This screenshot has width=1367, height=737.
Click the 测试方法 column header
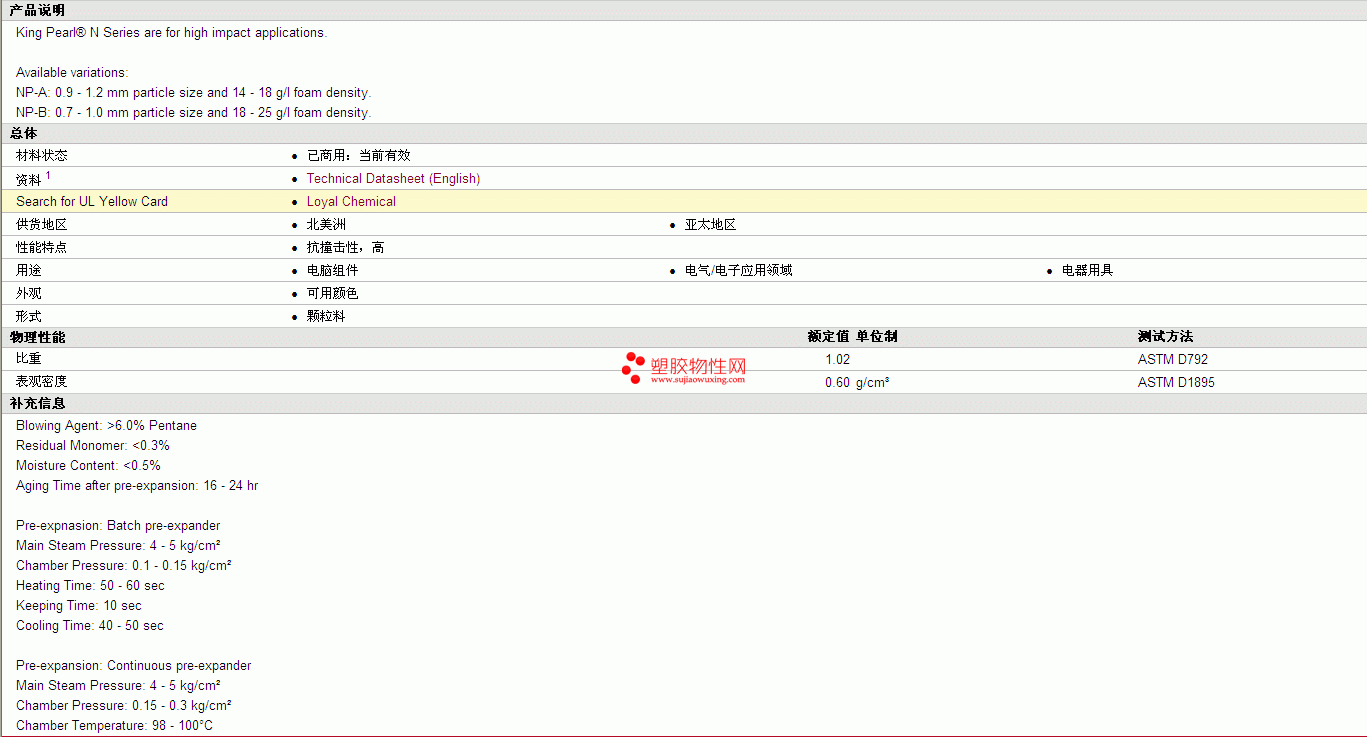(1166, 336)
